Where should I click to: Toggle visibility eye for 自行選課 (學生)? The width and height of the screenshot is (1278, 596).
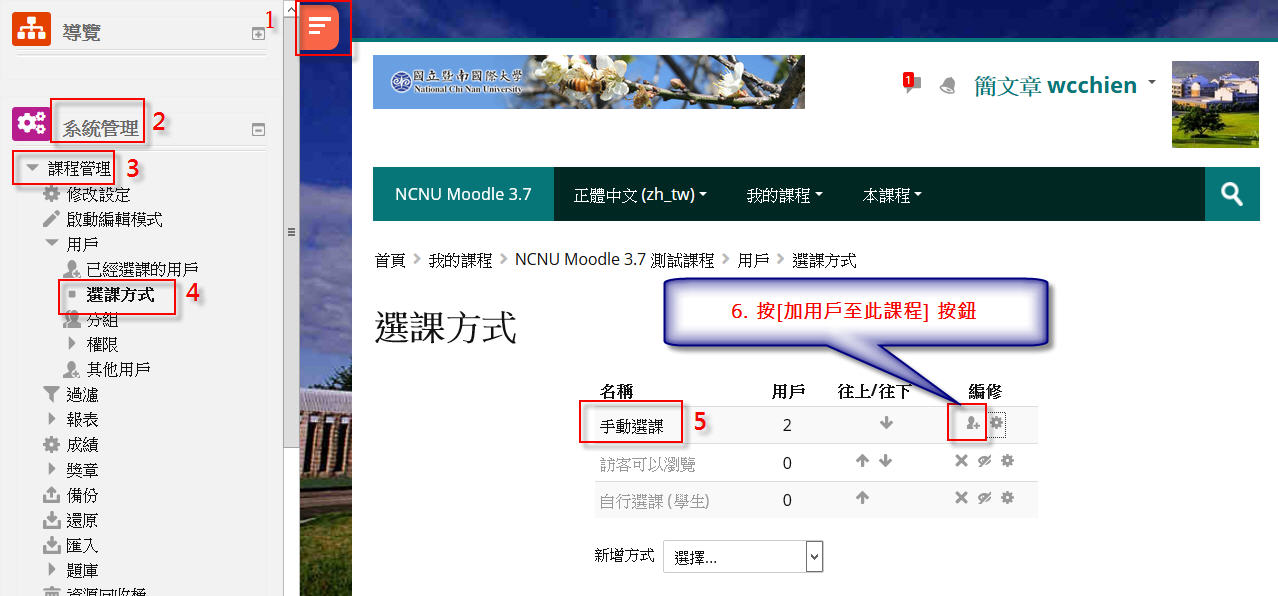(984, 498)
